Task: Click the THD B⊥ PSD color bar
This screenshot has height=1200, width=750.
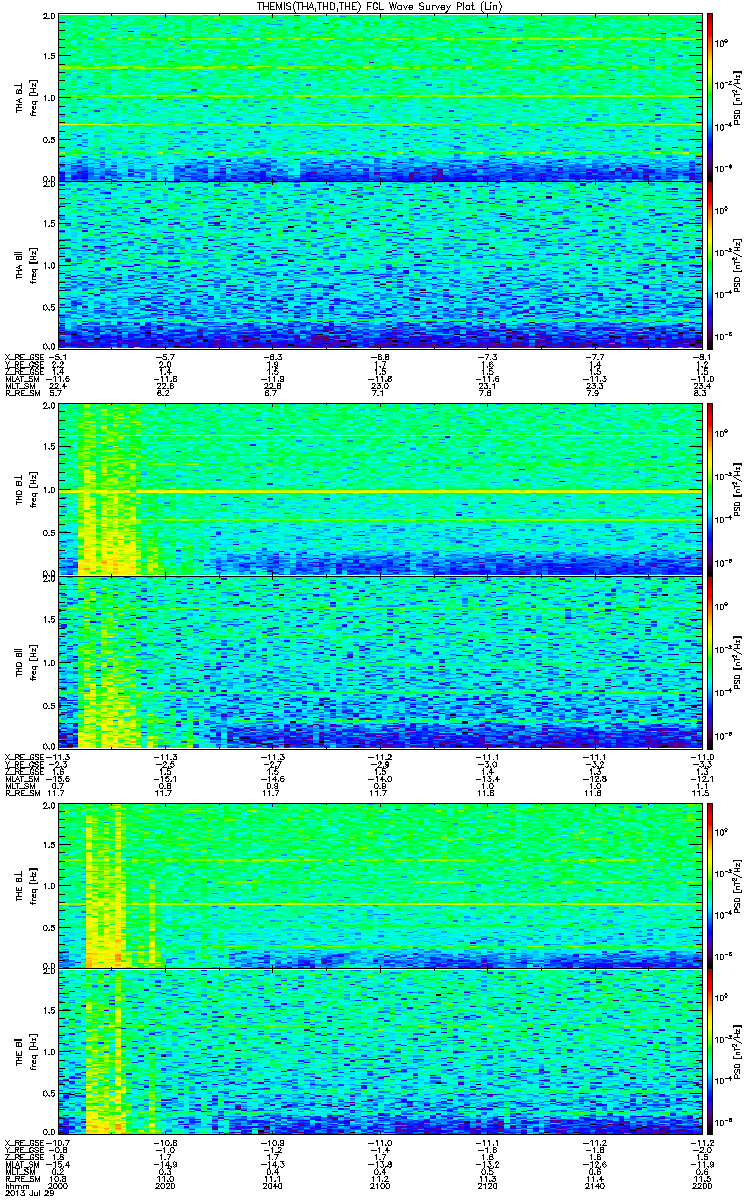Action: point(709,489)
